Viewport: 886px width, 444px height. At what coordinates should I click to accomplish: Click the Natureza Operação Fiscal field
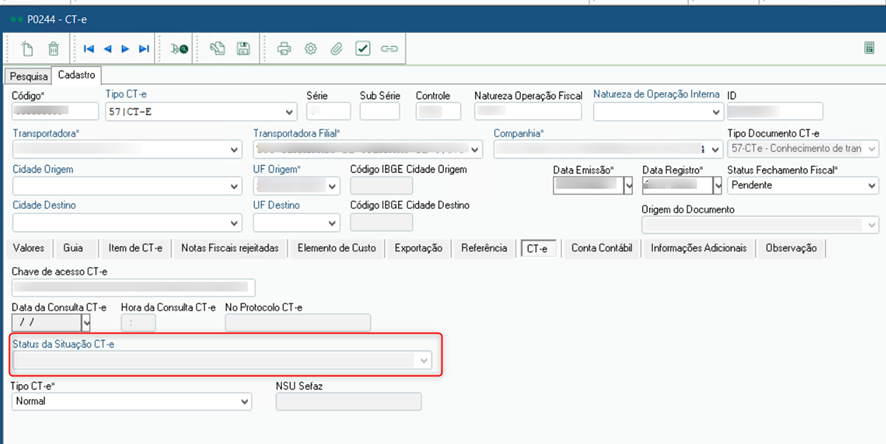[528, 111]
